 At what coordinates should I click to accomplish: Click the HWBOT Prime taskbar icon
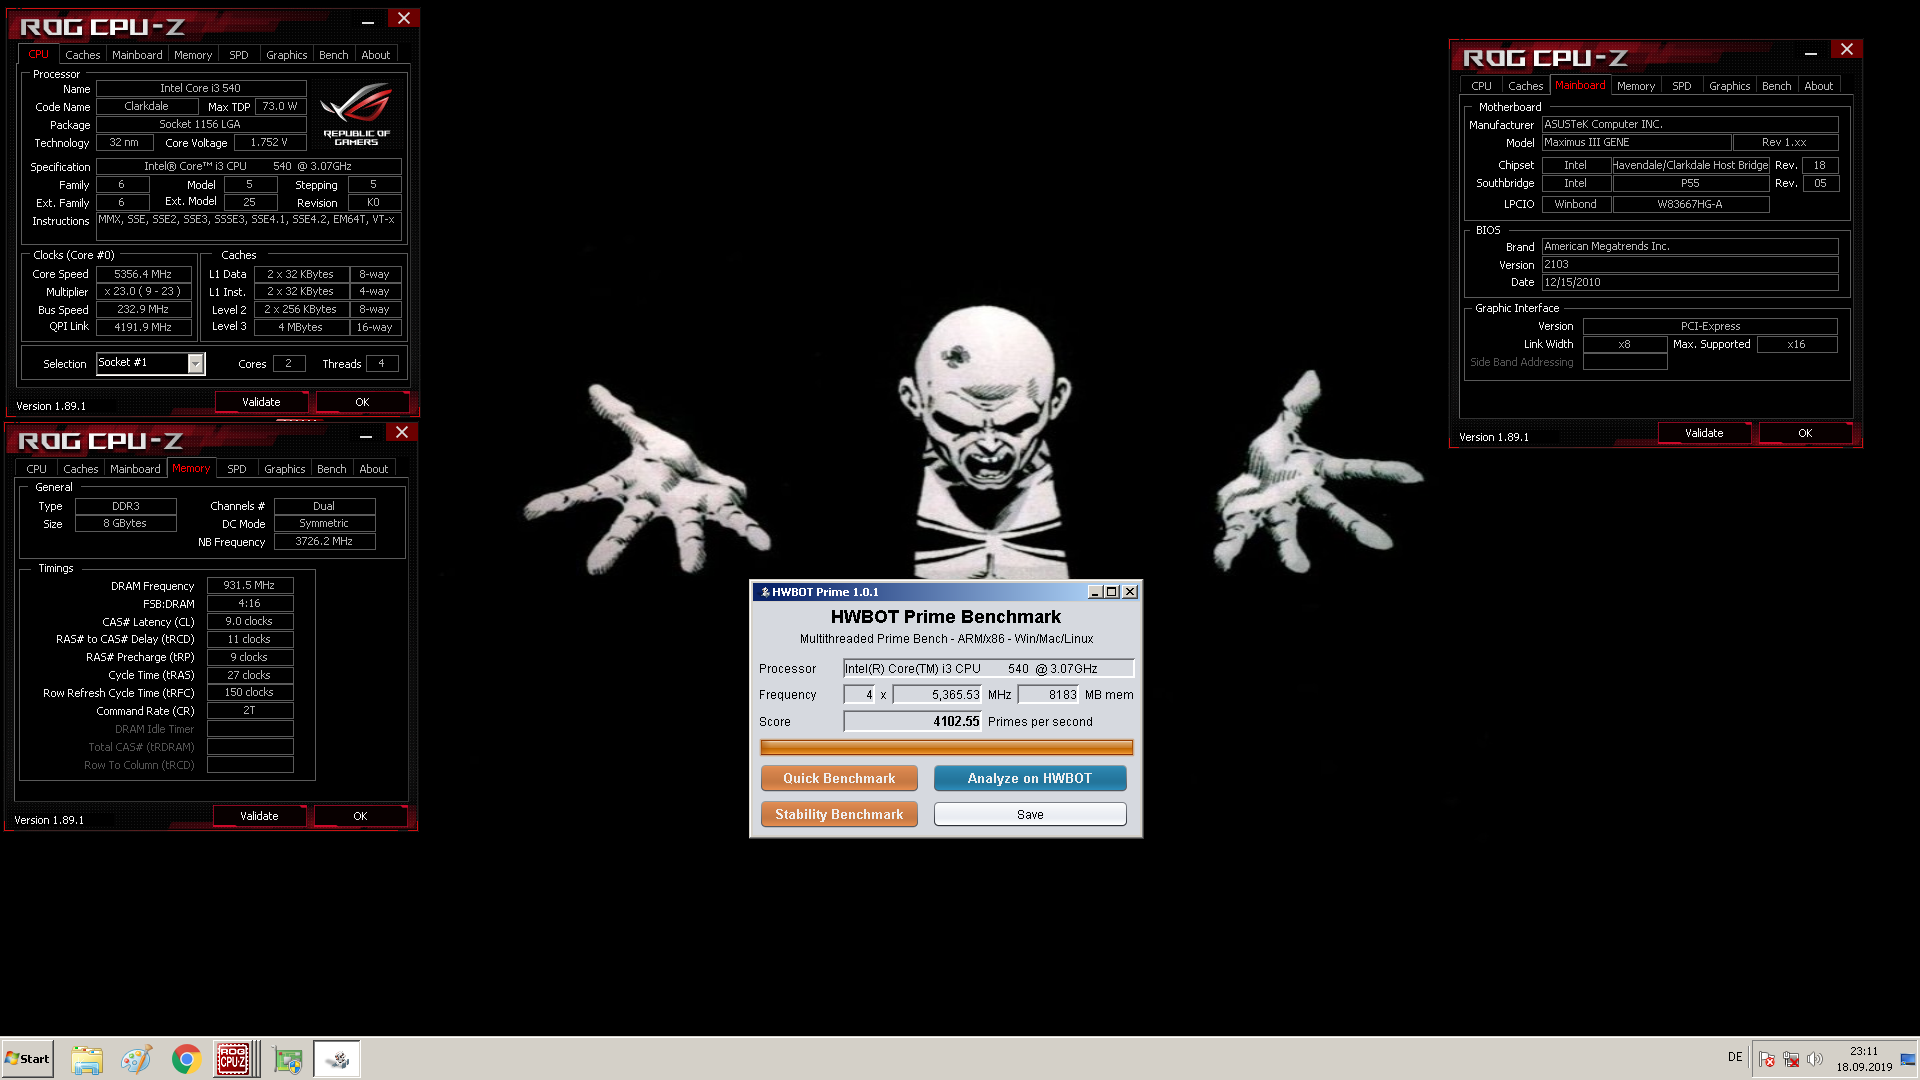pyautogui.click(x=337, y=1059)
